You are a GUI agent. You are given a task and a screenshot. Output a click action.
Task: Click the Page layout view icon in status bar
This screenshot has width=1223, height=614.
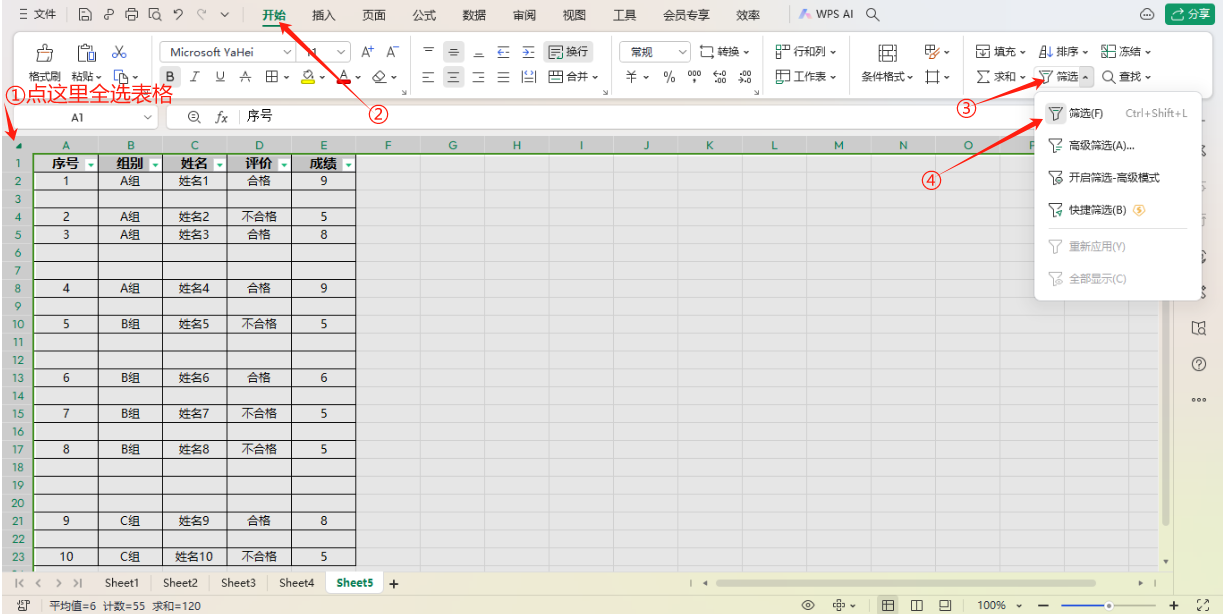pos(917,605)
